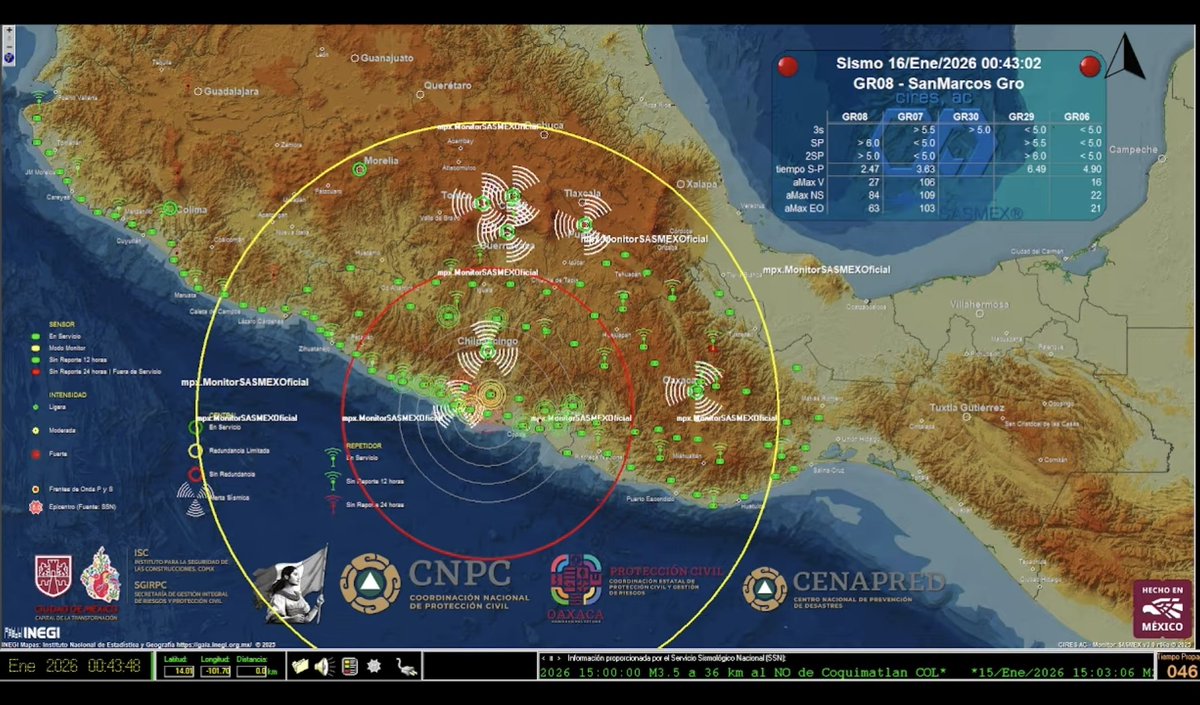Select the GR08 column header in the seismic table
This screenshot has height=705, width=1200.
coord(853,117)
